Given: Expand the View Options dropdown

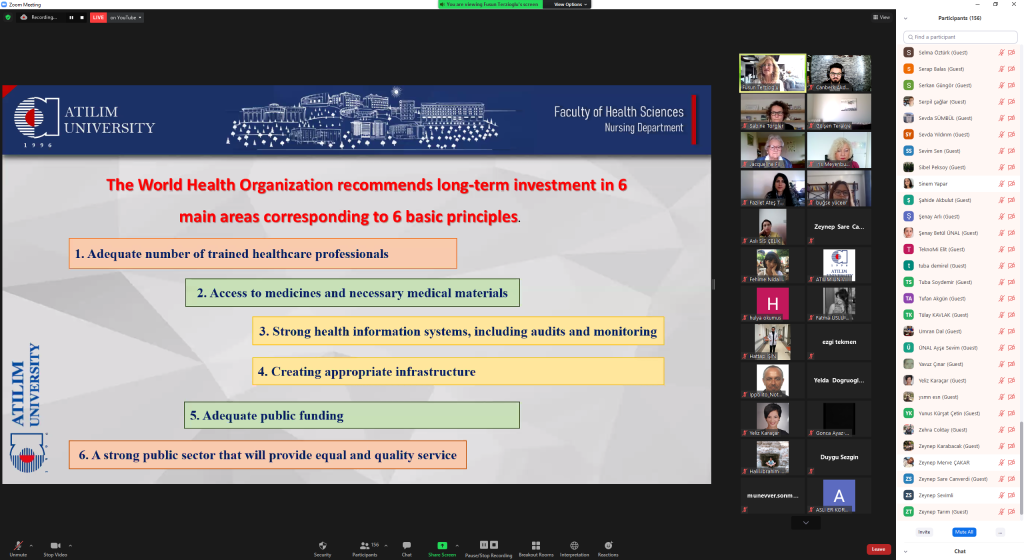Looking at the screenshot, I should tap(569, 4).
